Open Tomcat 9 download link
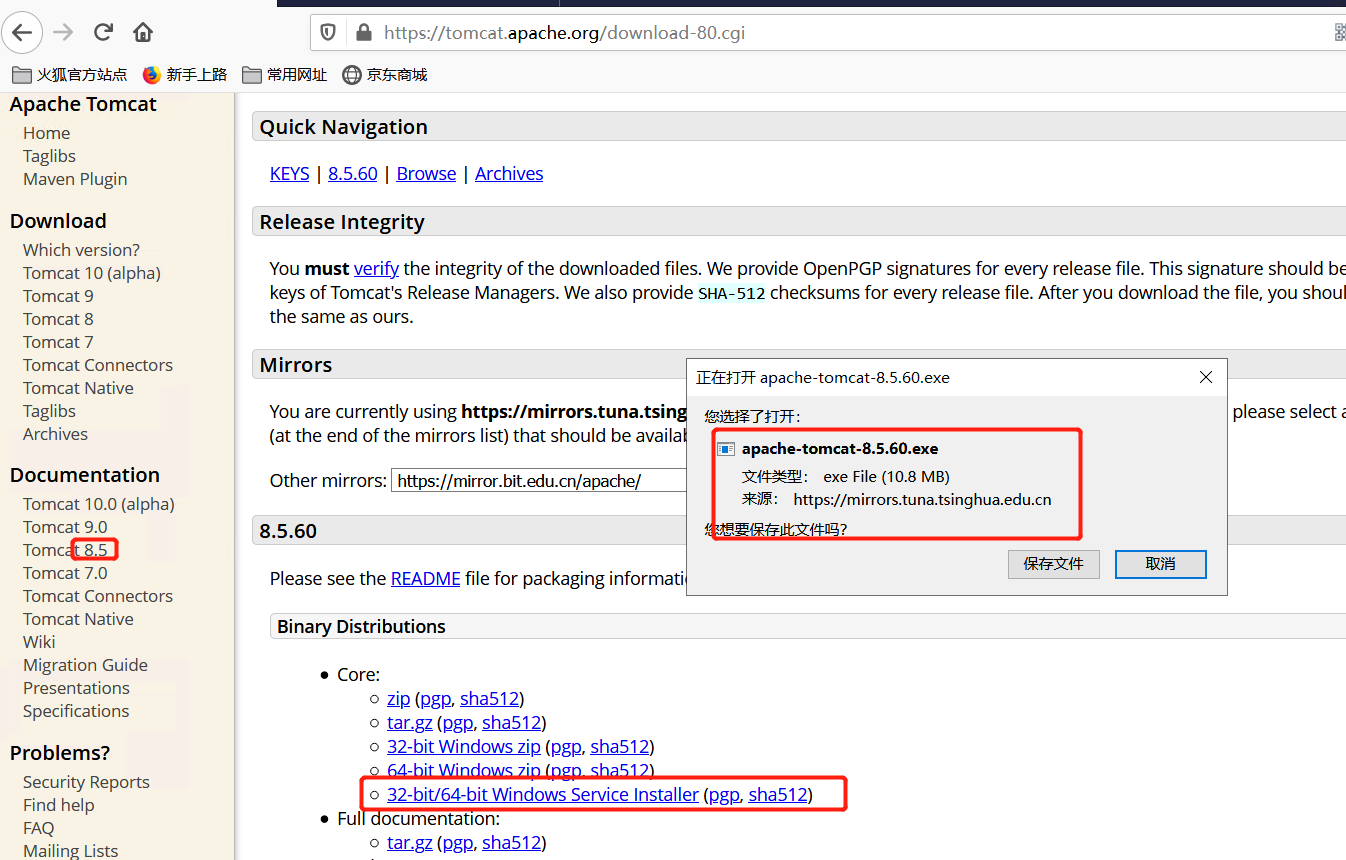 (x=58, y=296)
